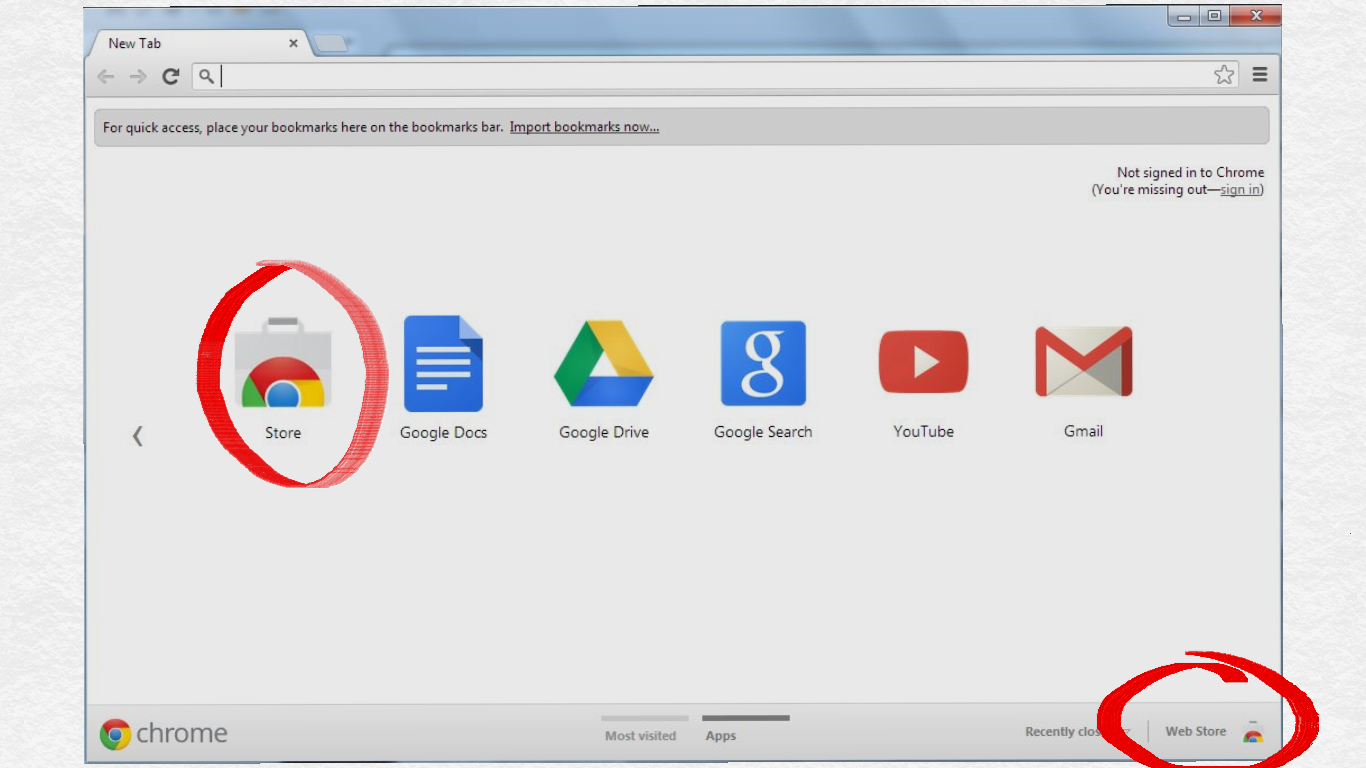
Task: Click the search magnifier in address bar
Action: coord(206,76)
